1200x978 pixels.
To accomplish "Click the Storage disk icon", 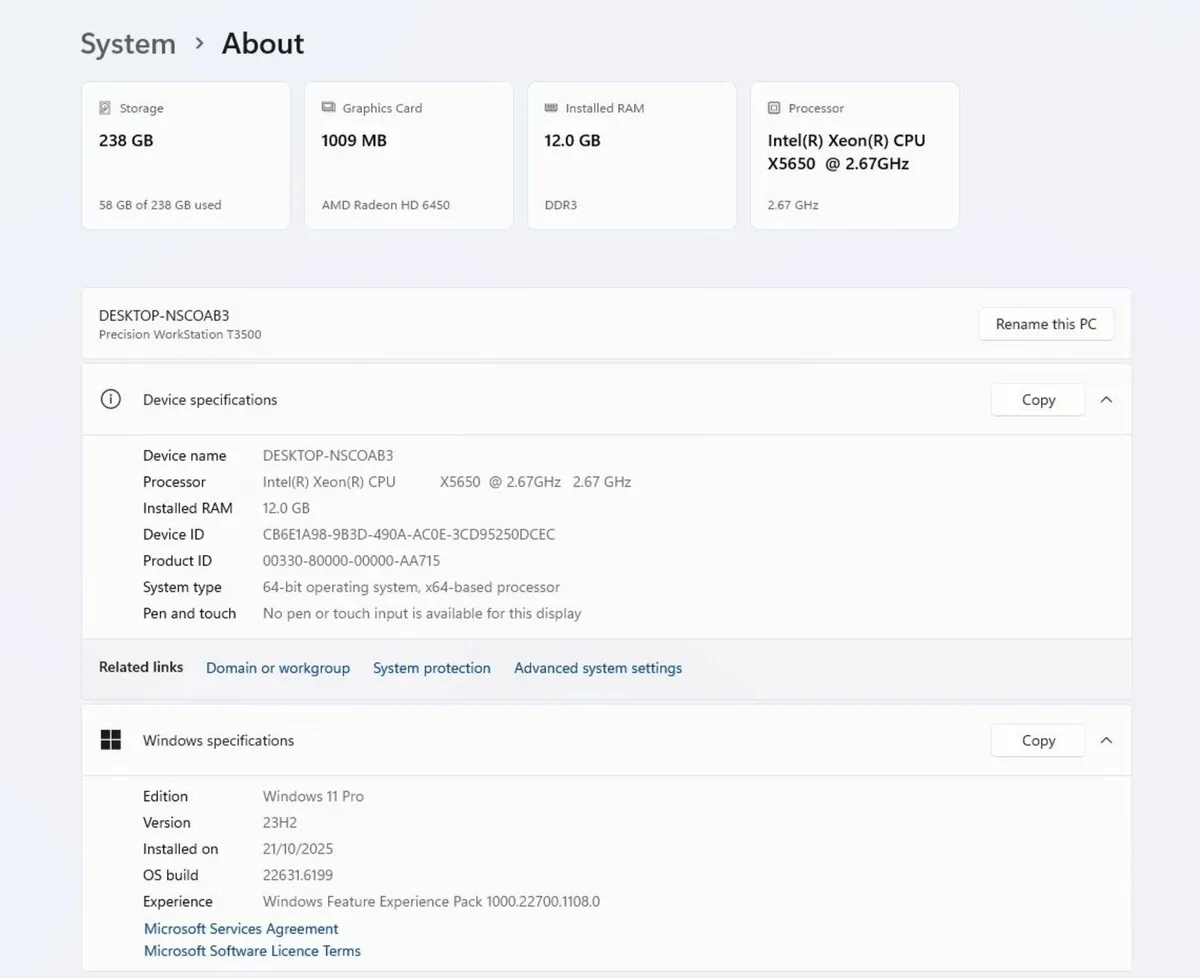I will (105, 108).
